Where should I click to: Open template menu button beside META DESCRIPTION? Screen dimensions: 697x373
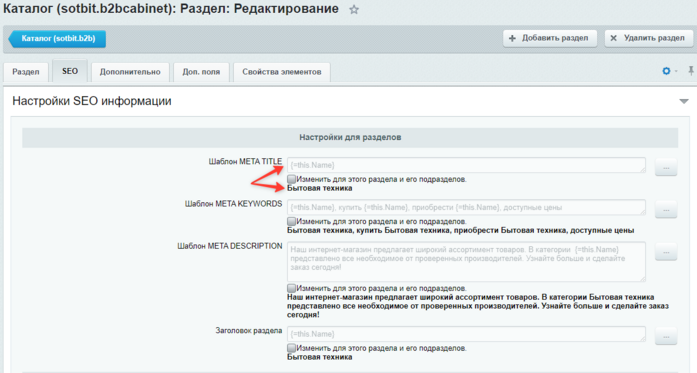click(x=666, y=252)
